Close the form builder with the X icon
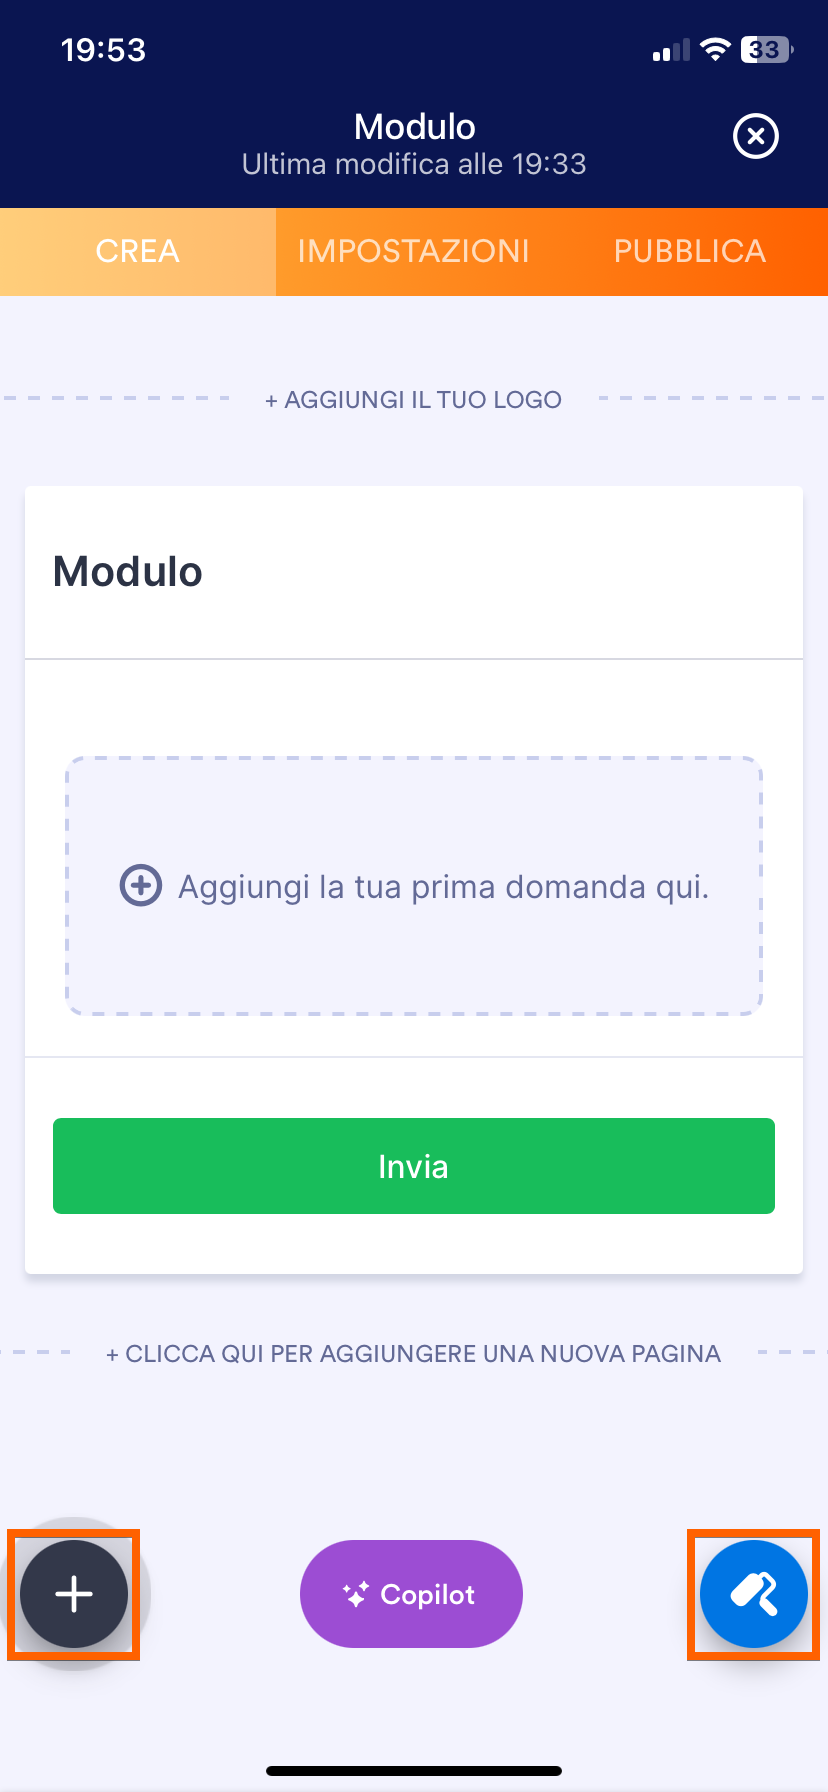Screen dimensions: 828x1792 click(755, 136)
